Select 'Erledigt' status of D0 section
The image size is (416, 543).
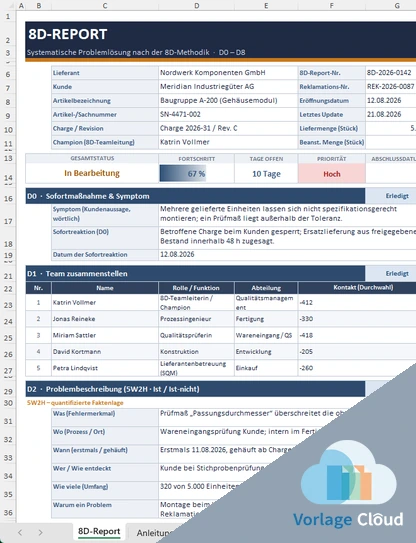pyautogui.click(x=391, y=196)
